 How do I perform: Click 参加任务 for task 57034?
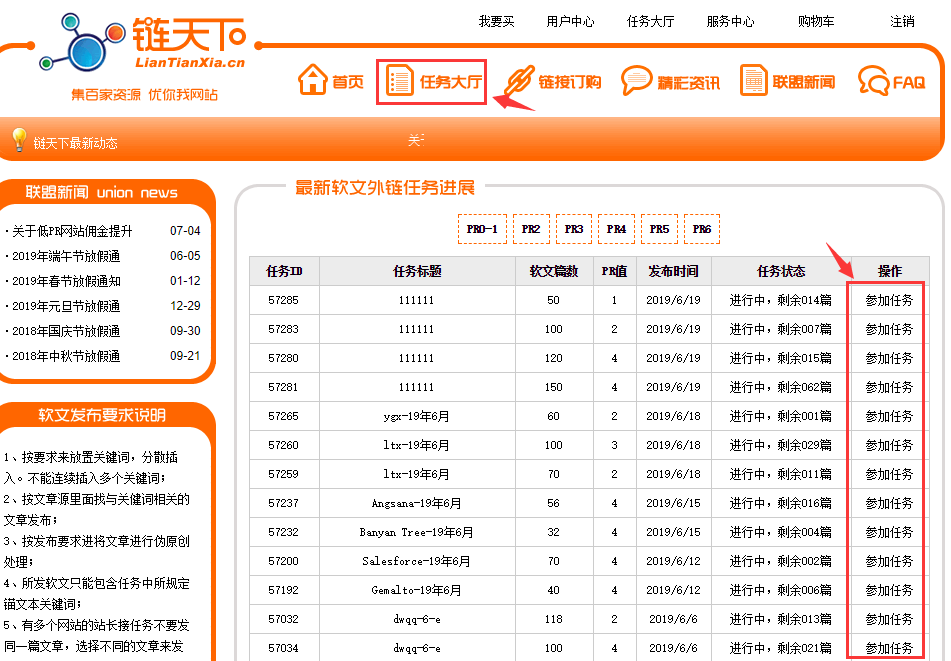pos(889,648)
